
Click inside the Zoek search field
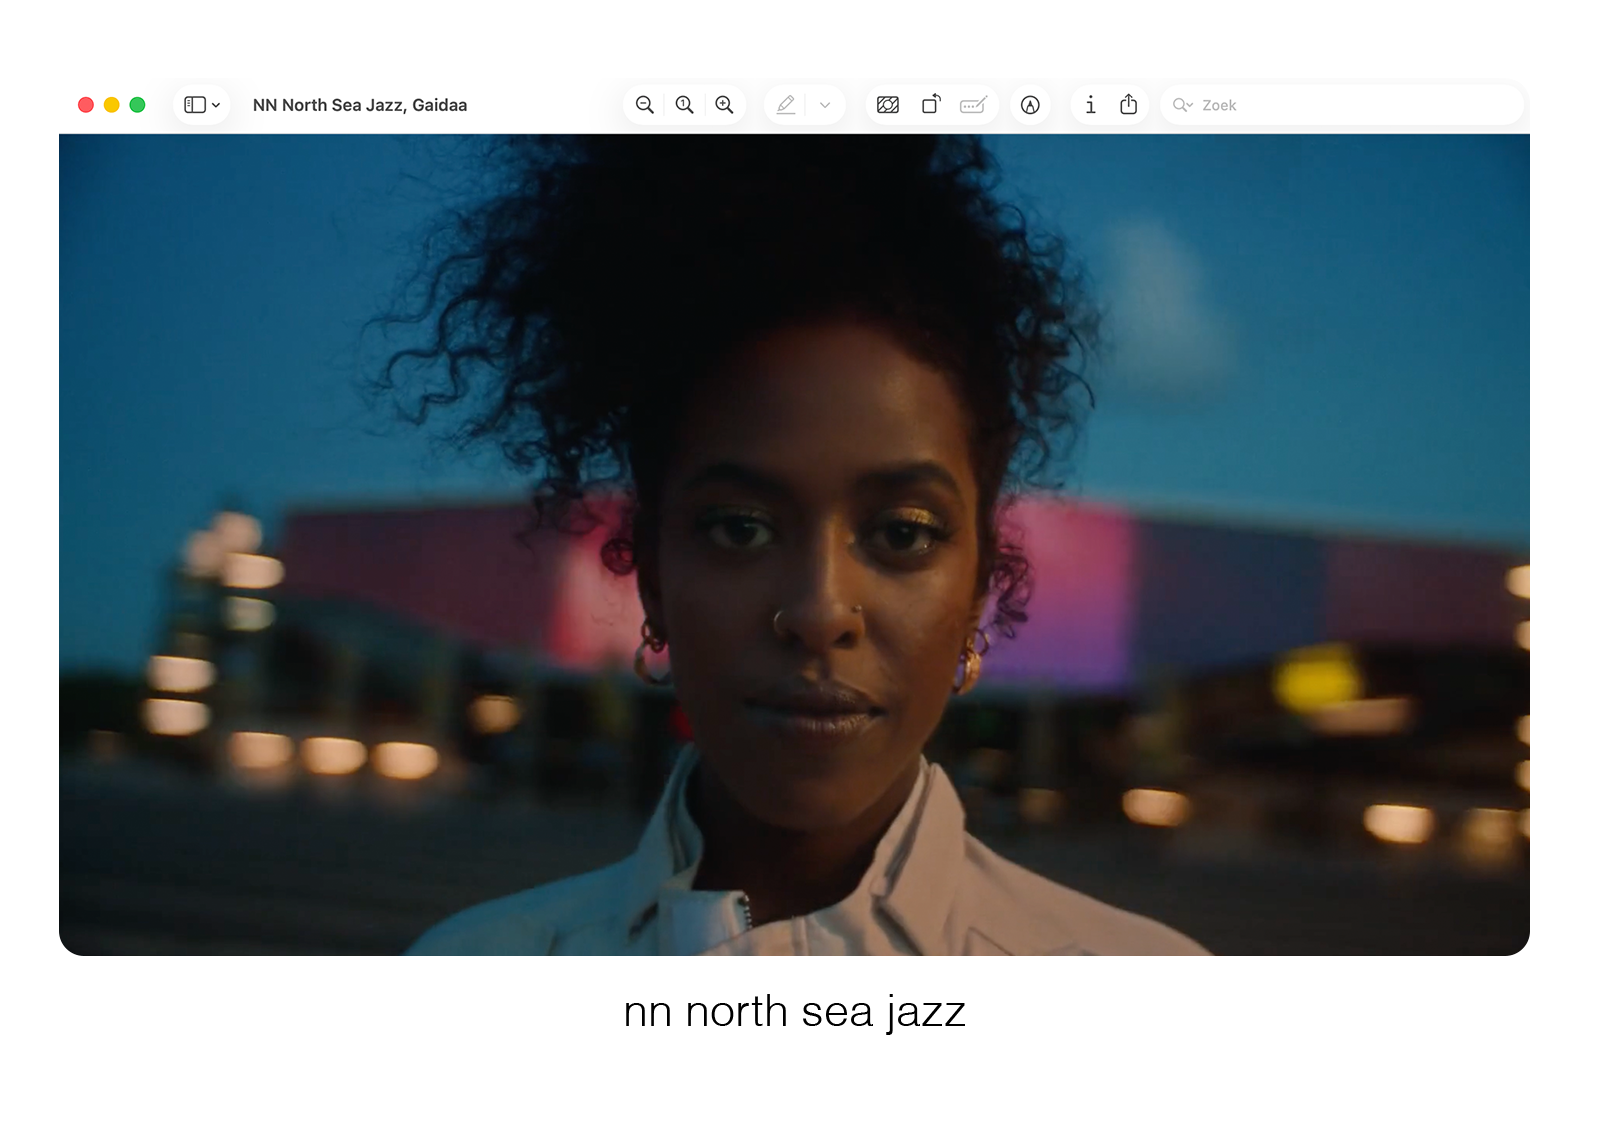(1342, 105)
